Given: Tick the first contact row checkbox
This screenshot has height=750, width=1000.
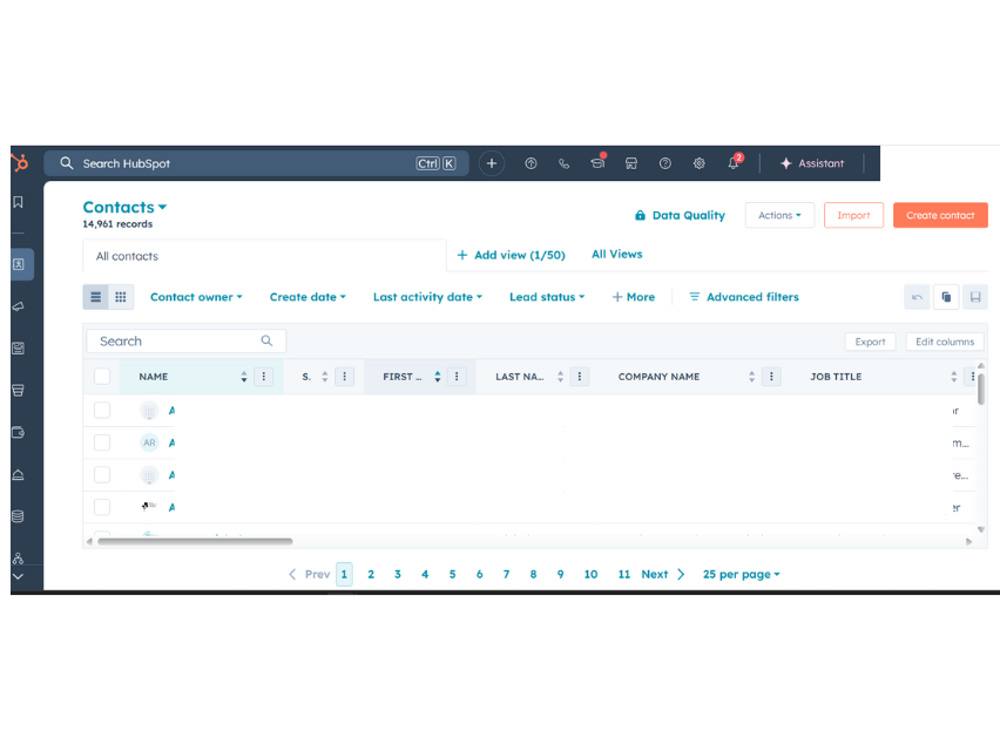Looking at the screenshot, I should click(x=102, y=410).
